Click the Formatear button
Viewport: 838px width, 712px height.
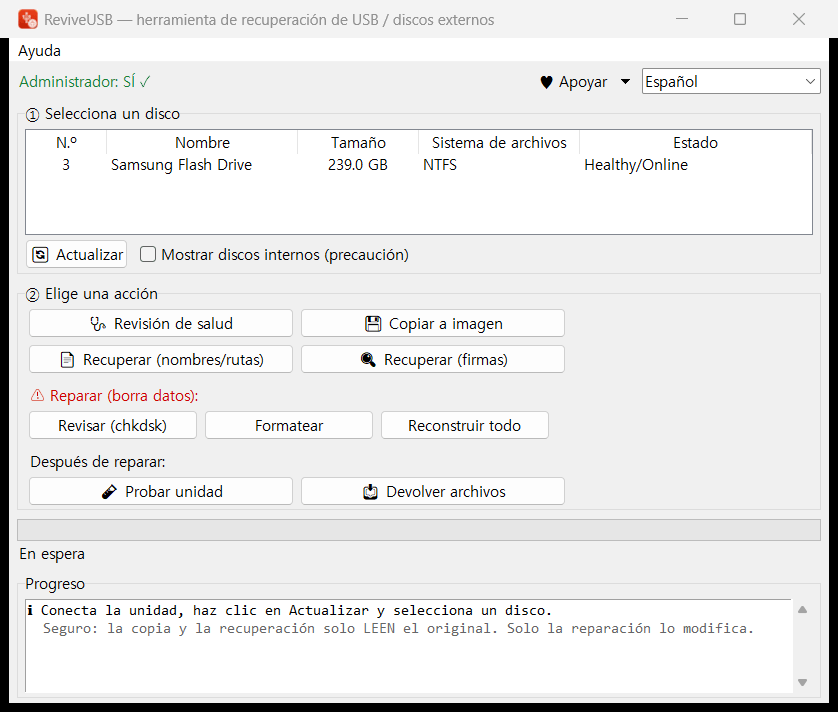click(x=289, y=425)
